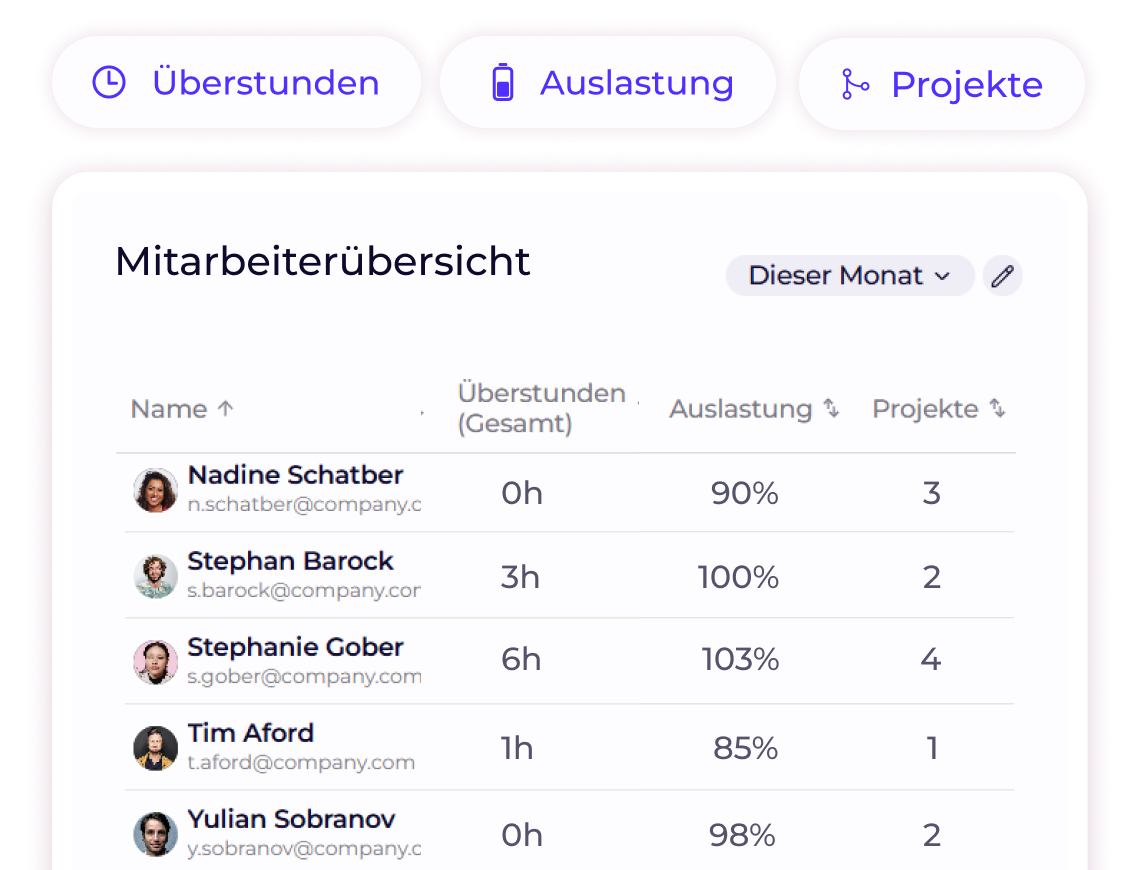Click the battery icon on Auslastung
This screenshot has height=870, width=1140.
pyautogui.click(x=503, y=82)
